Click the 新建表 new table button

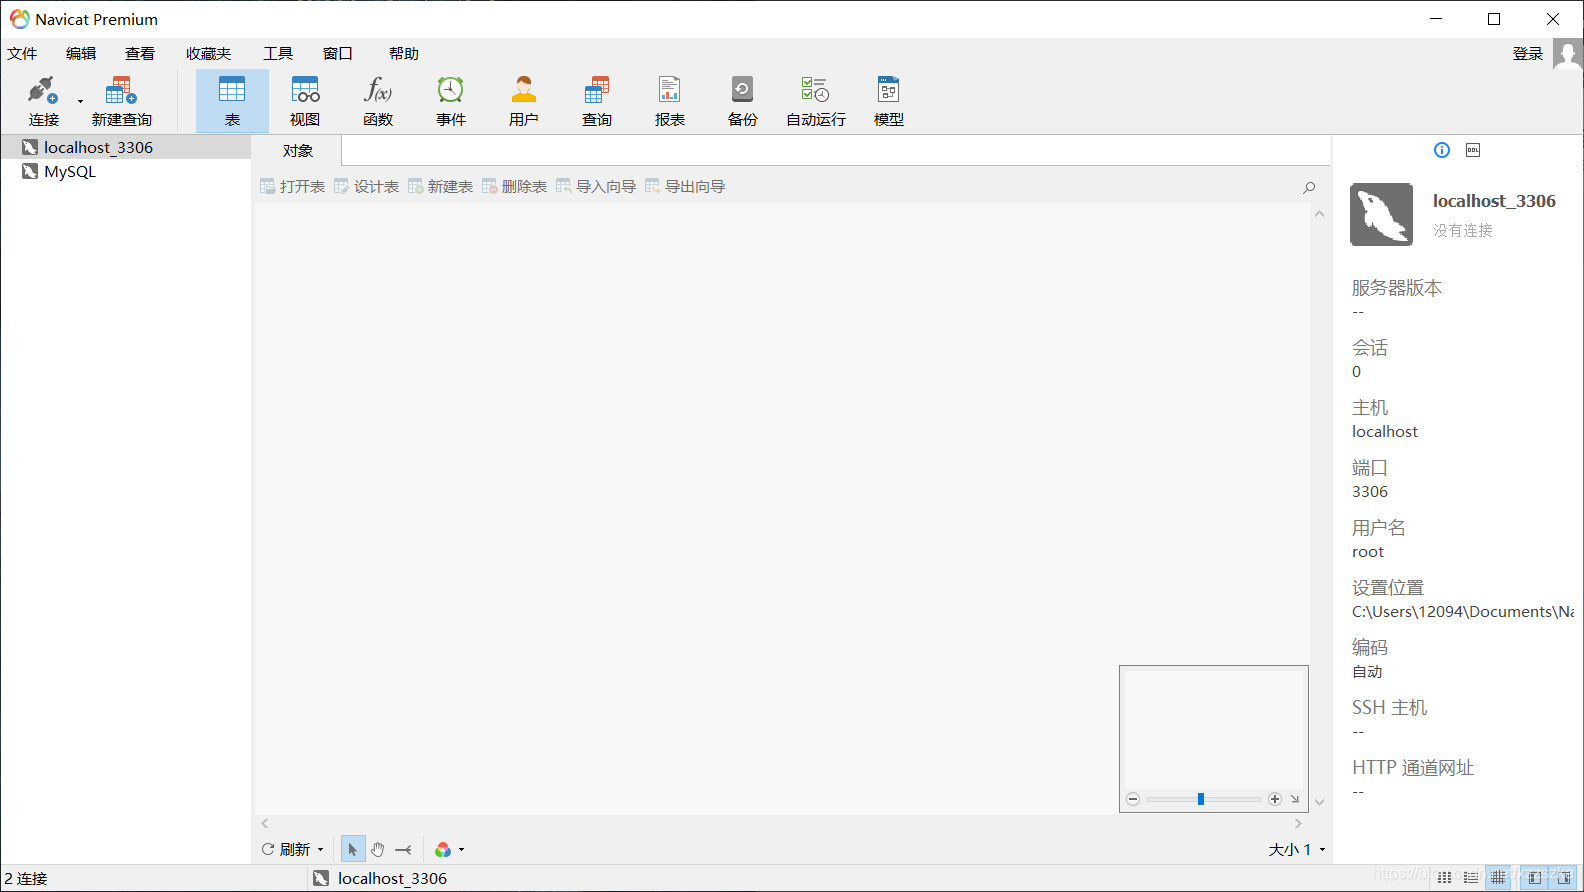click(441, 187)
